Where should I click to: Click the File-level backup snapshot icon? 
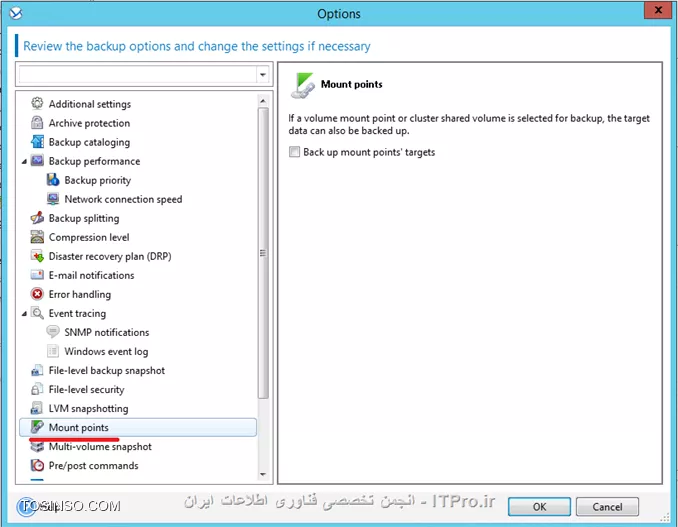pos(37,370)
